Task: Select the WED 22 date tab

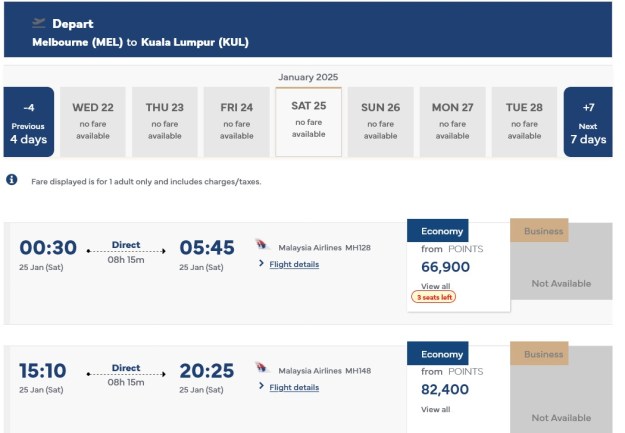Action: (x=93, y=122)
